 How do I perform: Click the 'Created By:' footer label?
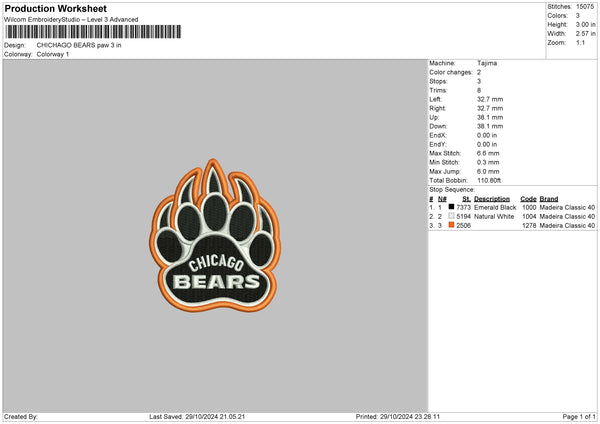pos(21,417)
